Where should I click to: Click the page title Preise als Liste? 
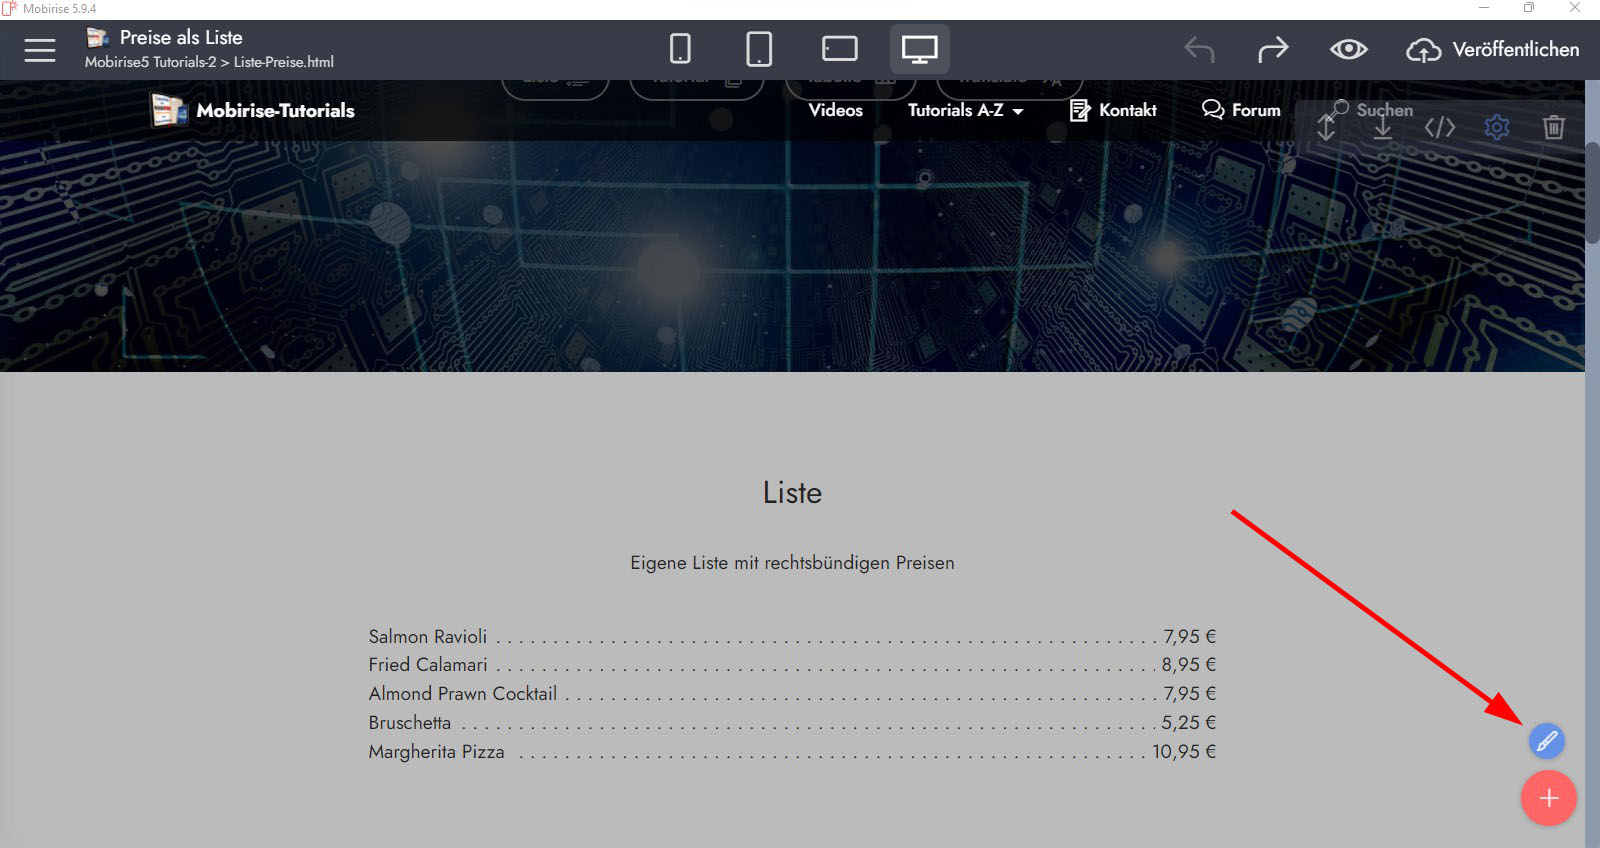click(181, 37)
